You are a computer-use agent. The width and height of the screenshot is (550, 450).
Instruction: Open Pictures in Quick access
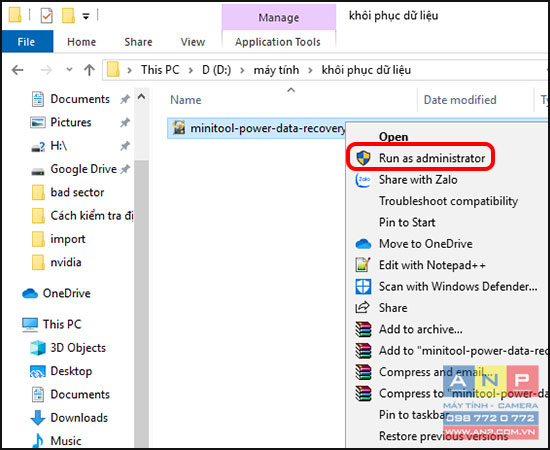point(71,122)
